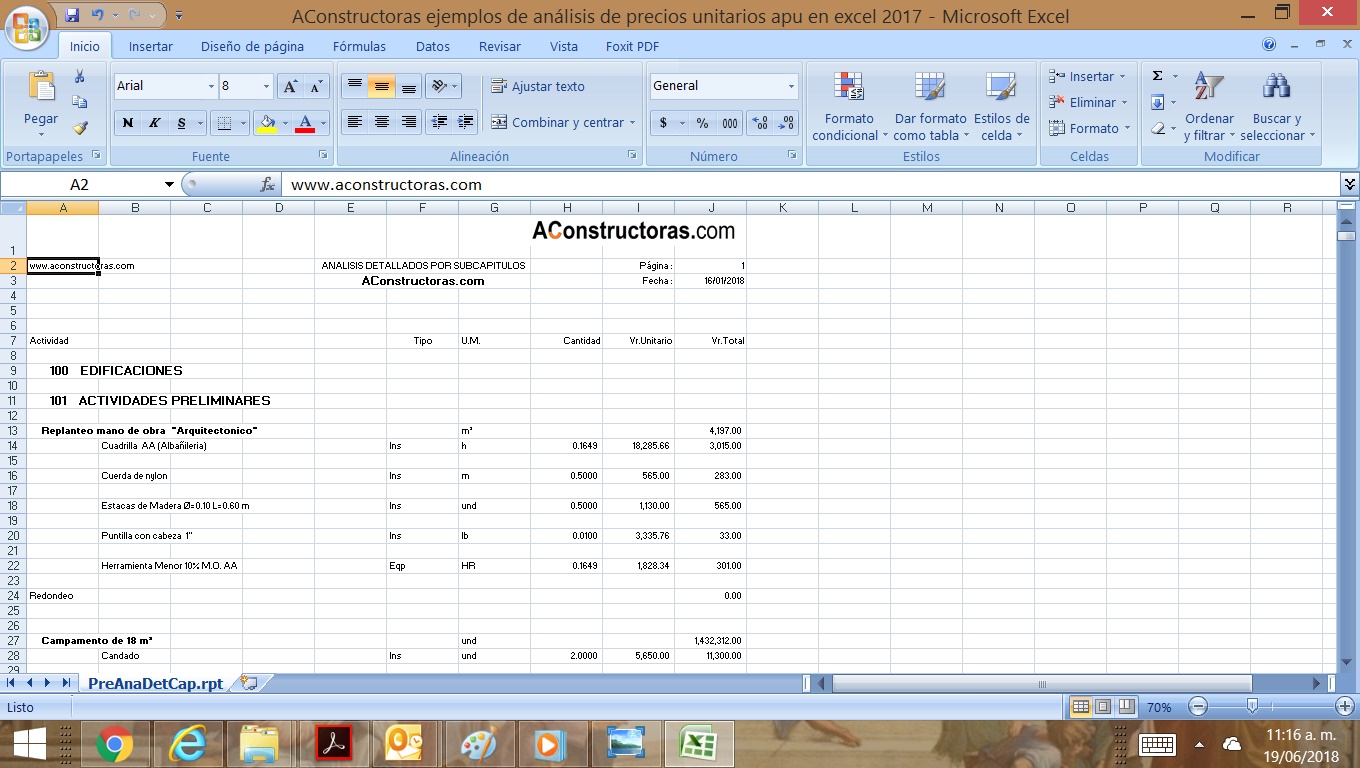Align text to bottom of cell
The width and height of the screenshot is (1360, 768).
(x=408, y=86)
